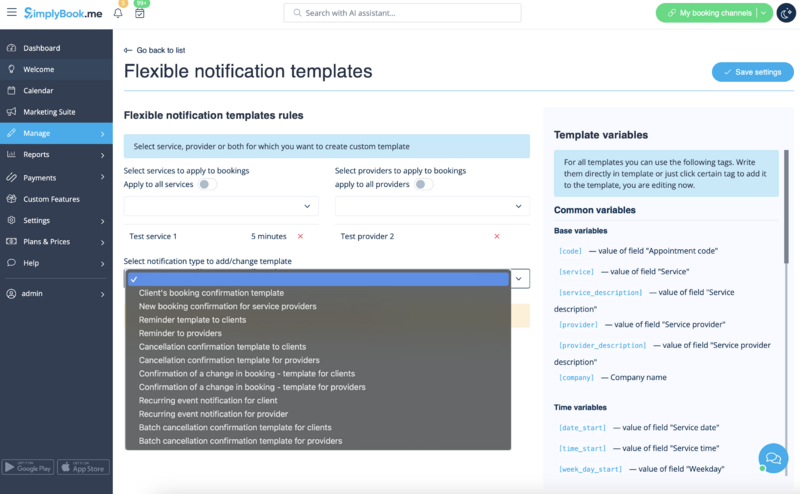
Task: Open the providers selection dropdown
Action: 432,206
